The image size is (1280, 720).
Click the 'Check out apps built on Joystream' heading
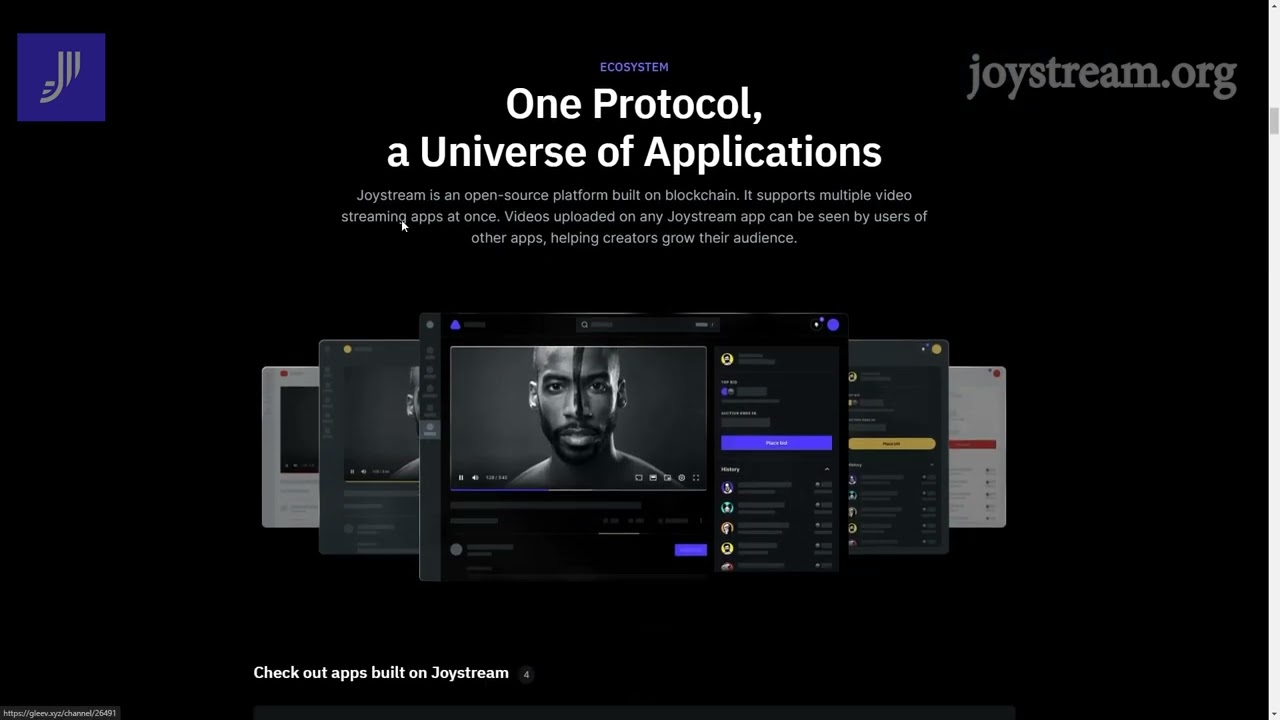click(381, 673)
